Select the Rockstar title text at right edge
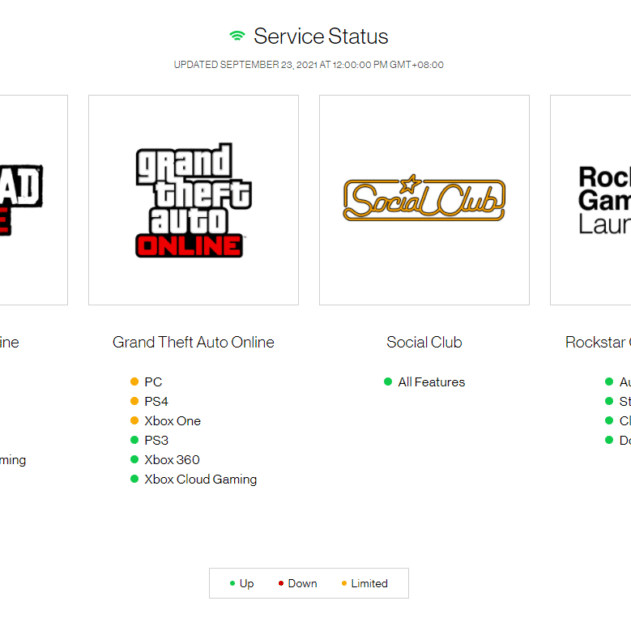Viewport: 631px width, 631px height. coord(598,342)
